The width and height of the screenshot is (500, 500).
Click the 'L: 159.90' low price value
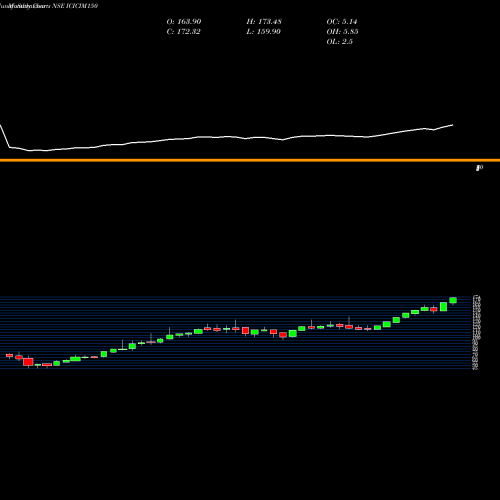263,32
